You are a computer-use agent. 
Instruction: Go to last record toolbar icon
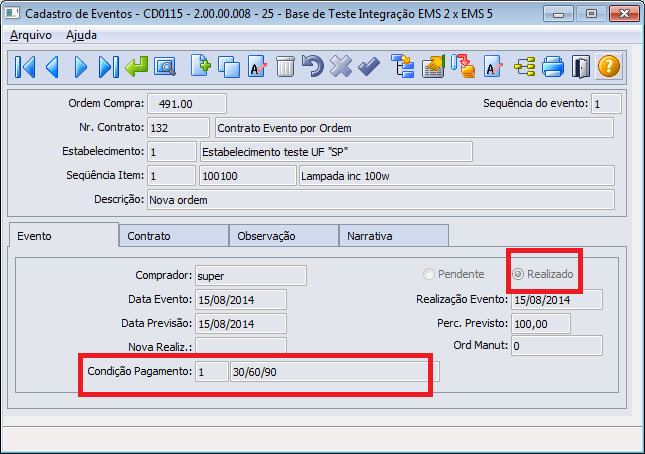(109, 67)
